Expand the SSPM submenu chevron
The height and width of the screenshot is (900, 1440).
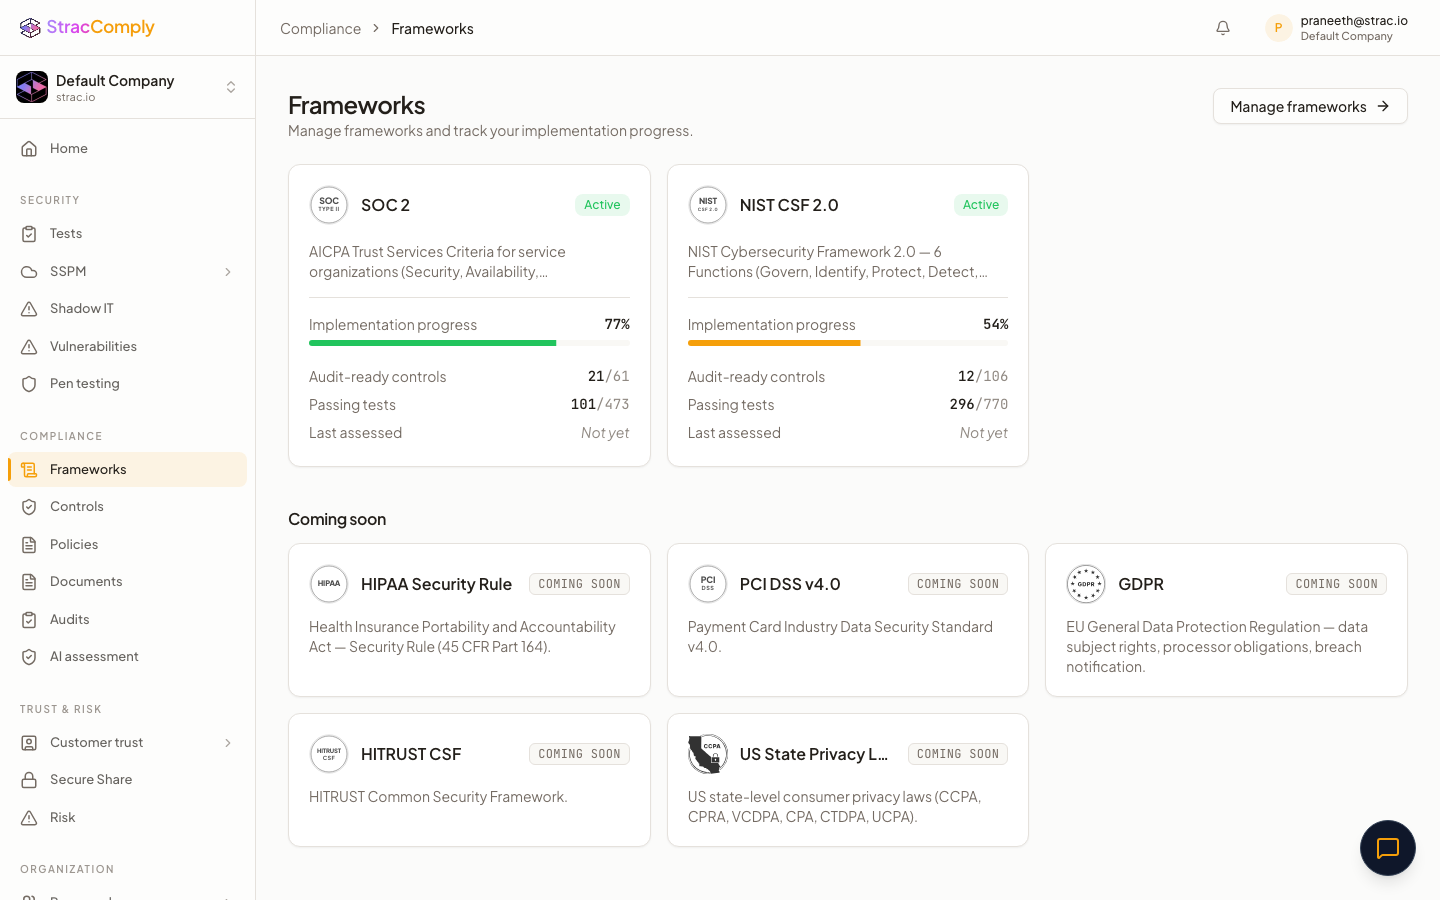click(x=228, y=272)
